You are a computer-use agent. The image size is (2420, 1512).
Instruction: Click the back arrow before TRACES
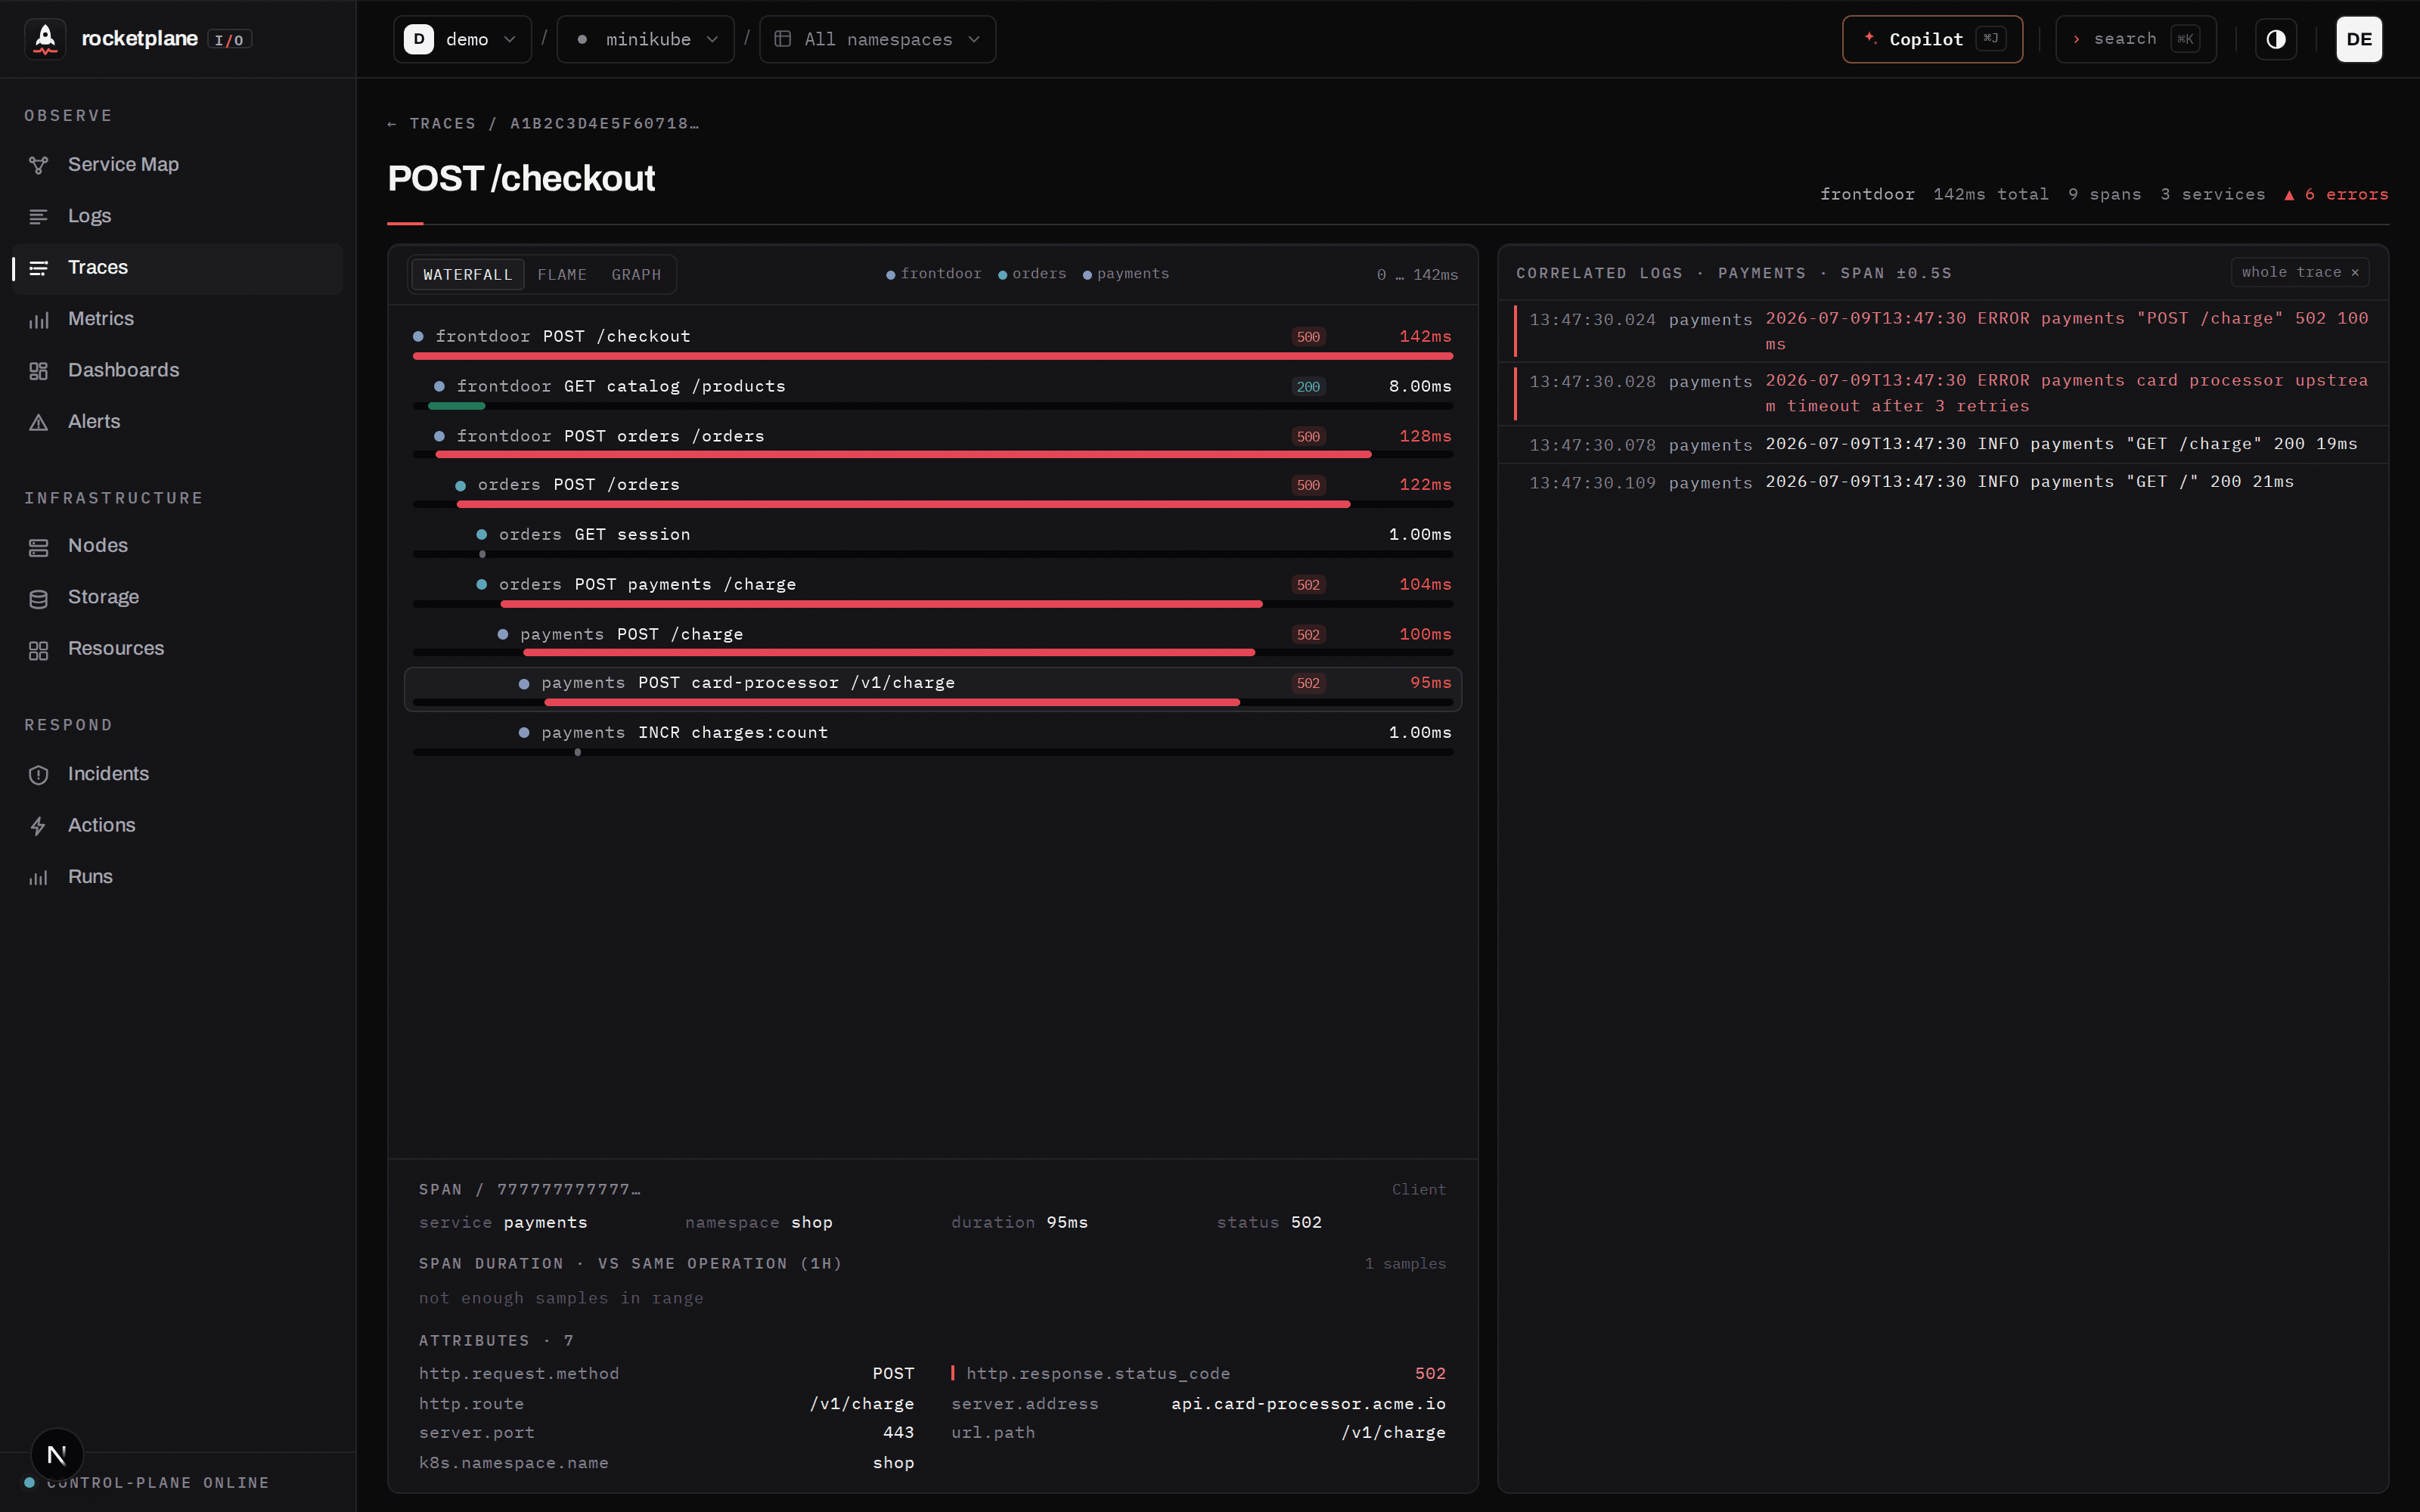(x=392, y=124)
